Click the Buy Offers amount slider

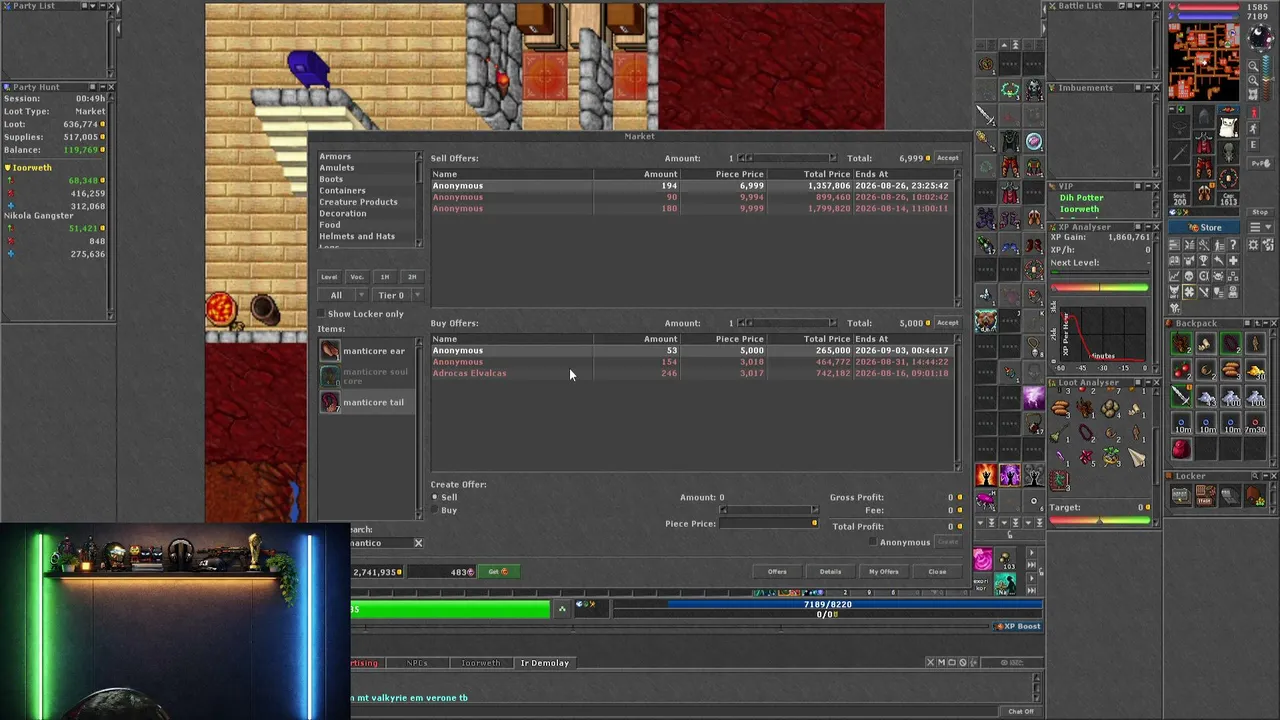click(x=787, y=323)
